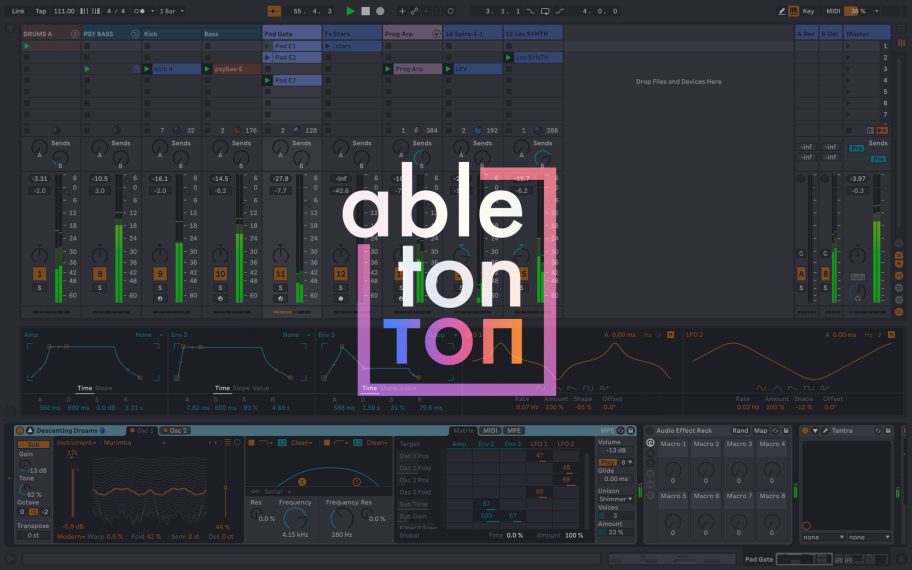Image resolution: width=912 pixels, height=570 pixels.
Task: Toggle the metronome icon in transport
Action: [x=139, y=11]
